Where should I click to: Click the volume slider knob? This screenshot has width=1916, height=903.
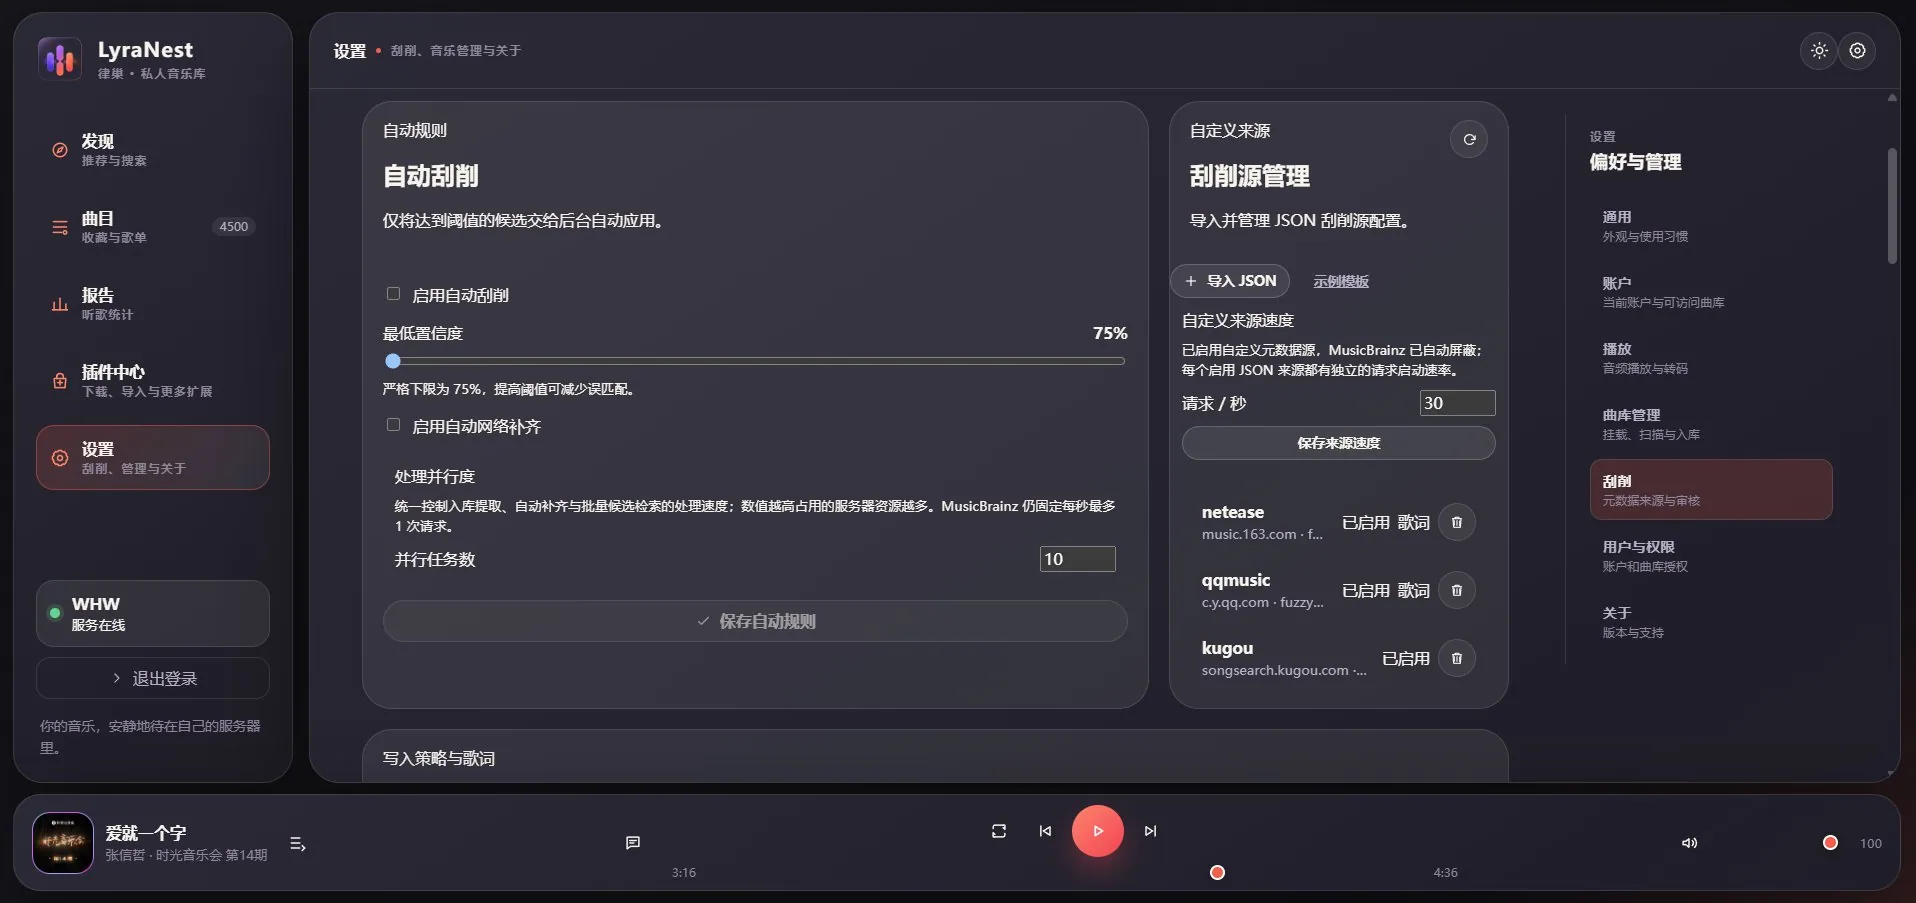coord(1830,843)
